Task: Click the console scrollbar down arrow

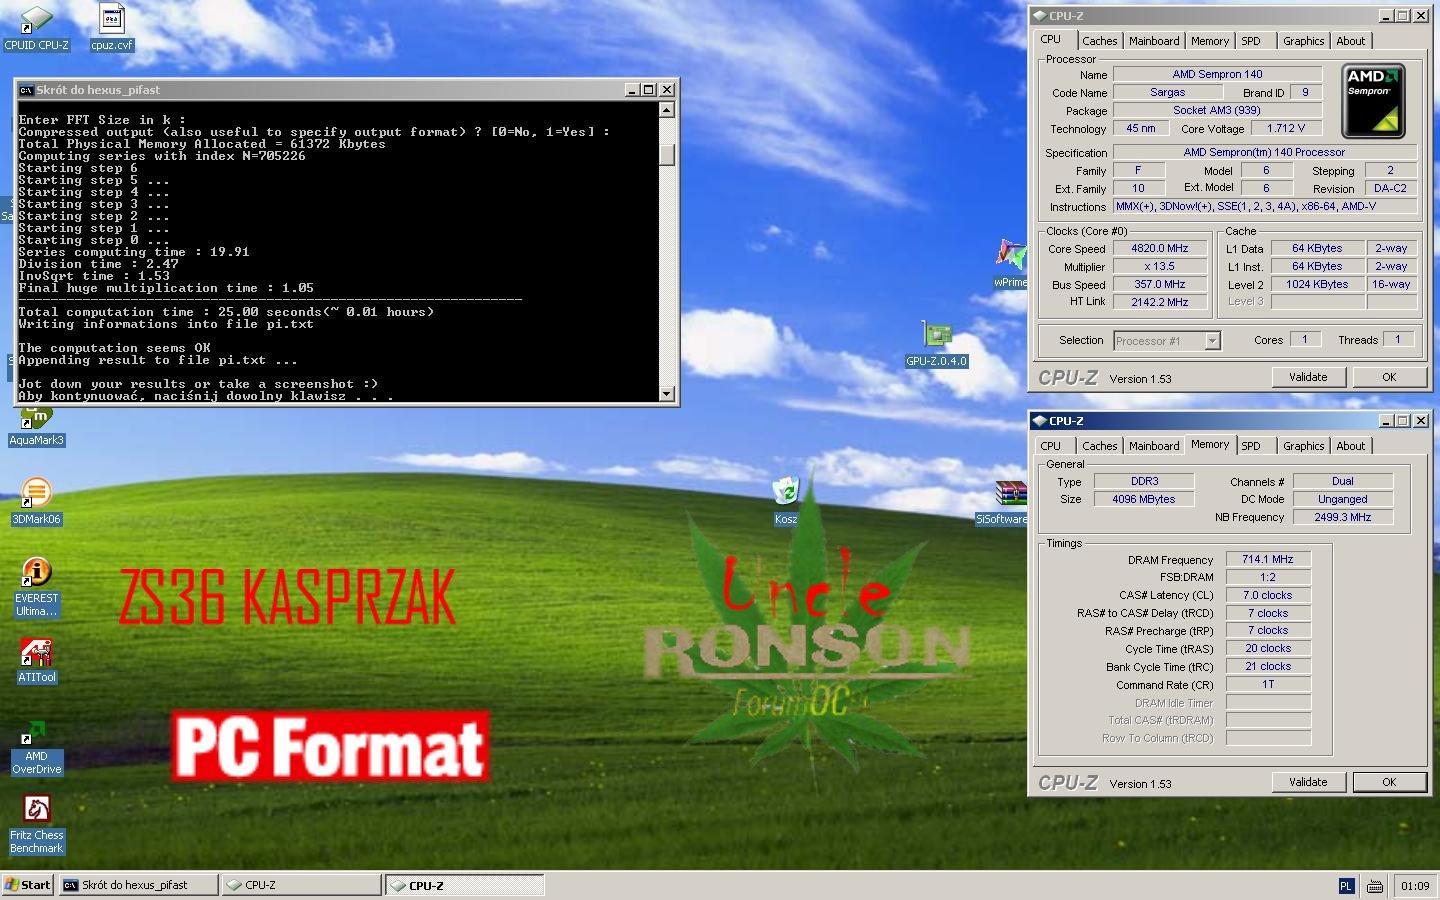Action: [x=667, y=394]
